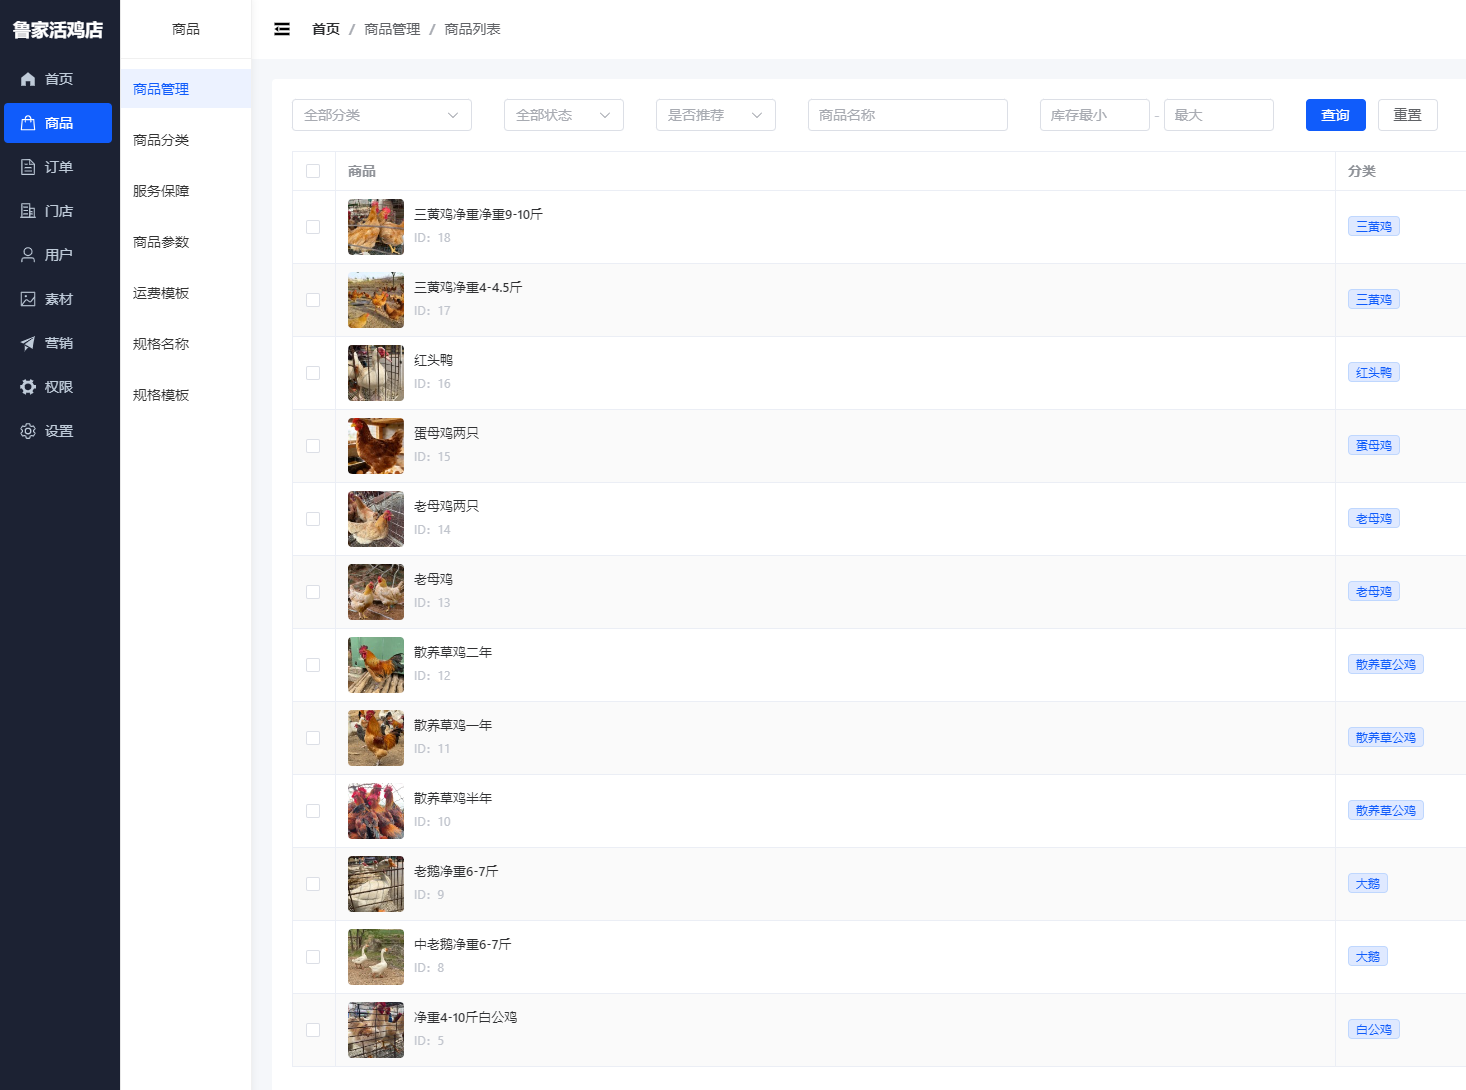This screenshot has height=1090, width=1466.
Task: Toggle the select-all checkbox in table header
Action: 313,171
